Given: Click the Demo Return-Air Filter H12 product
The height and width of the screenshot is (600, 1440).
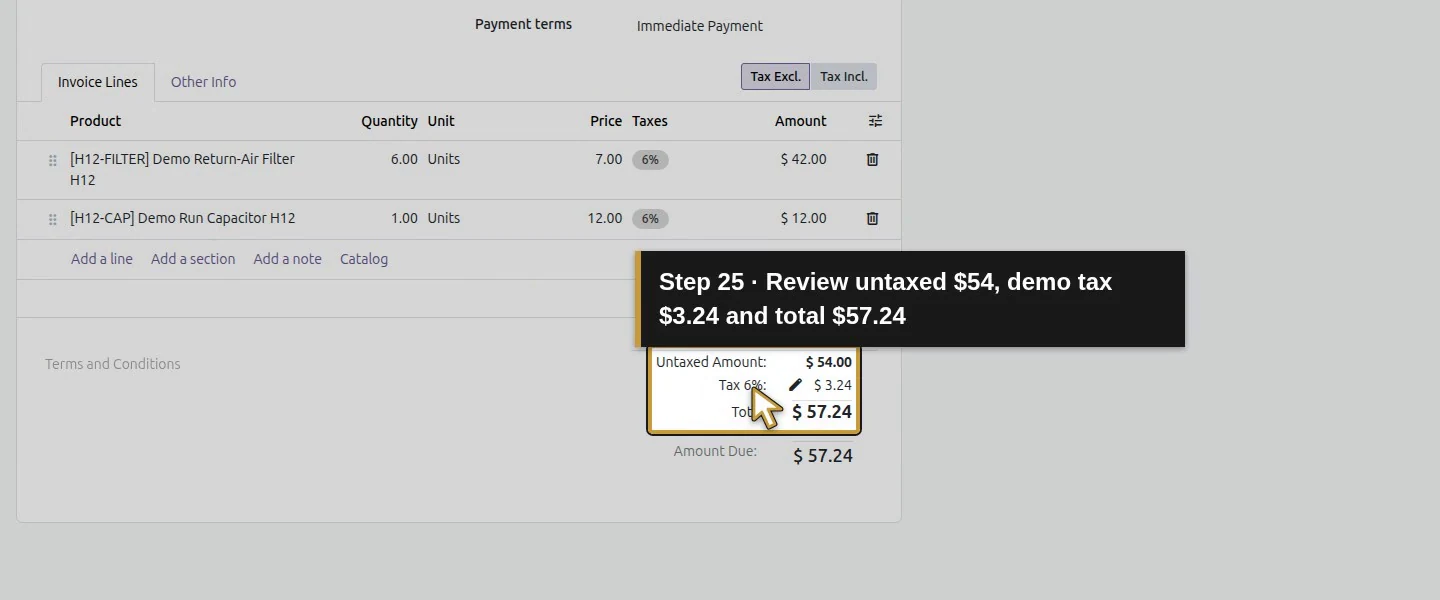Looking at the screenshot, I should pyautogui.click(x=182, y=169).
